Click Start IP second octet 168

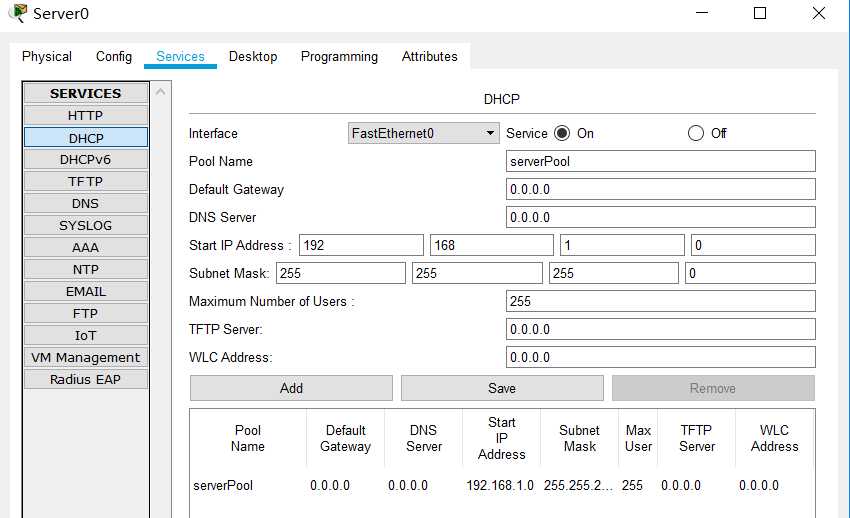point(492,245)
